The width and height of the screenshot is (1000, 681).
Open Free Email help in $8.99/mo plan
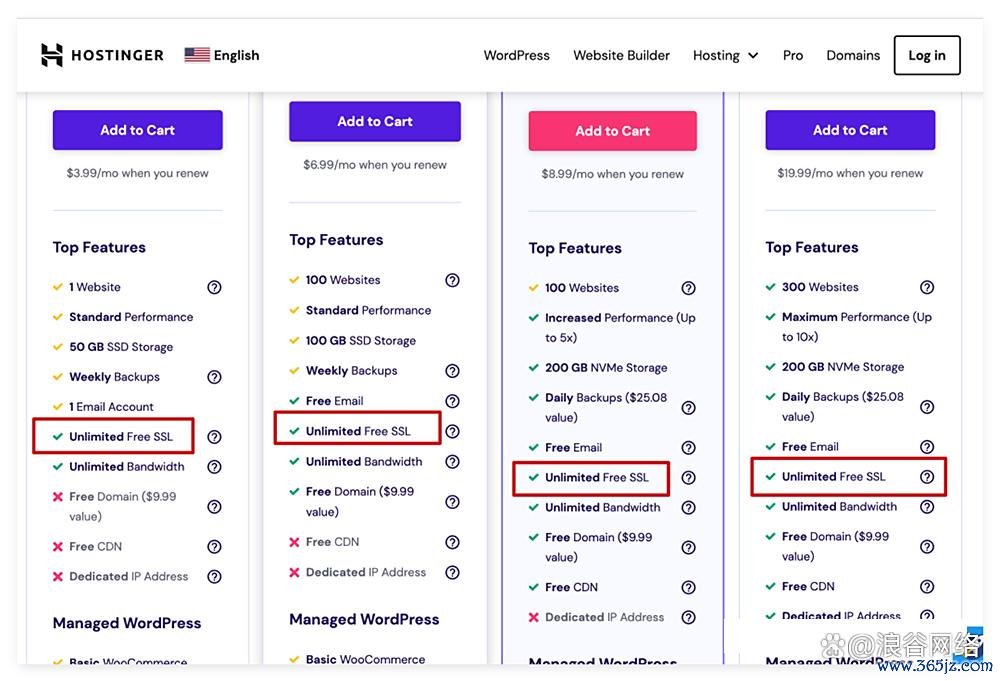click(688, 448)
